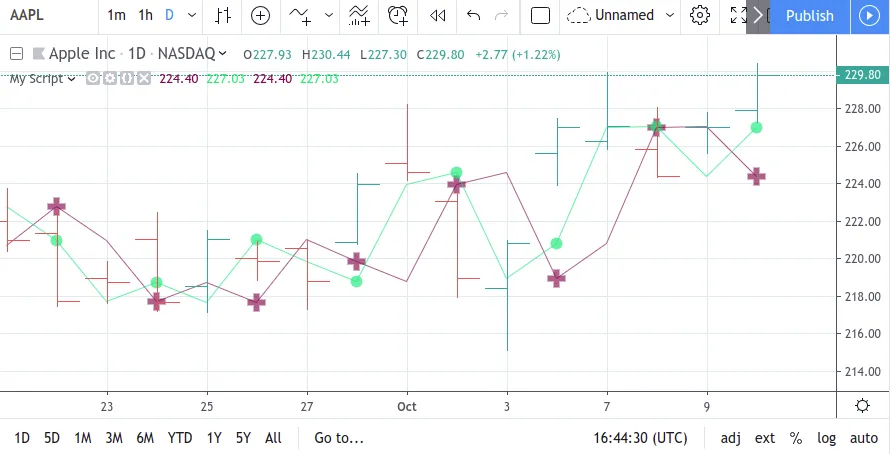Start bar replay with rewind icon

click(437, 15)
